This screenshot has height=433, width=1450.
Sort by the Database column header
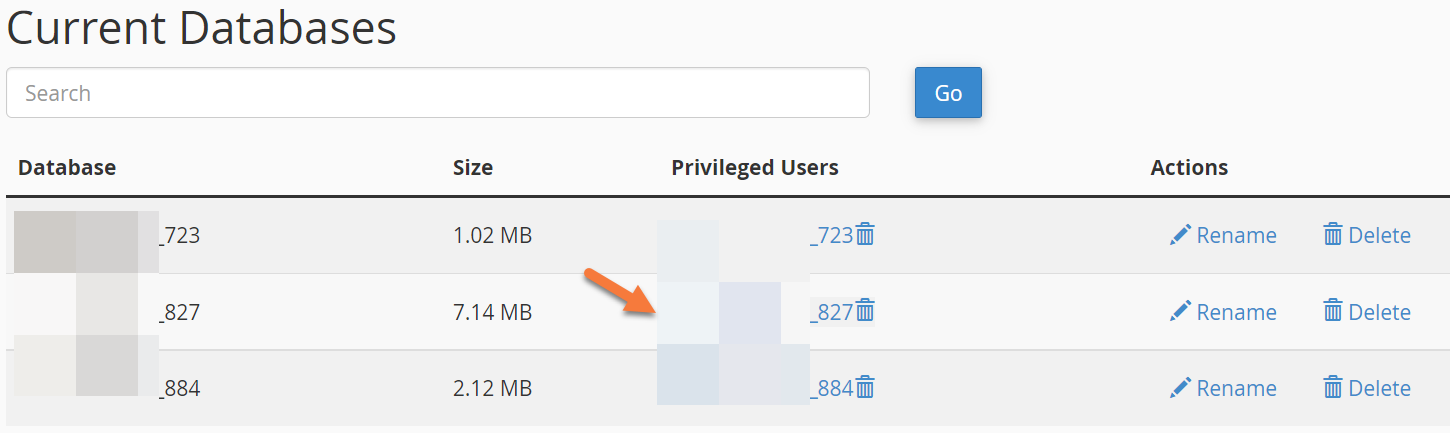click(x=67, y=167)
